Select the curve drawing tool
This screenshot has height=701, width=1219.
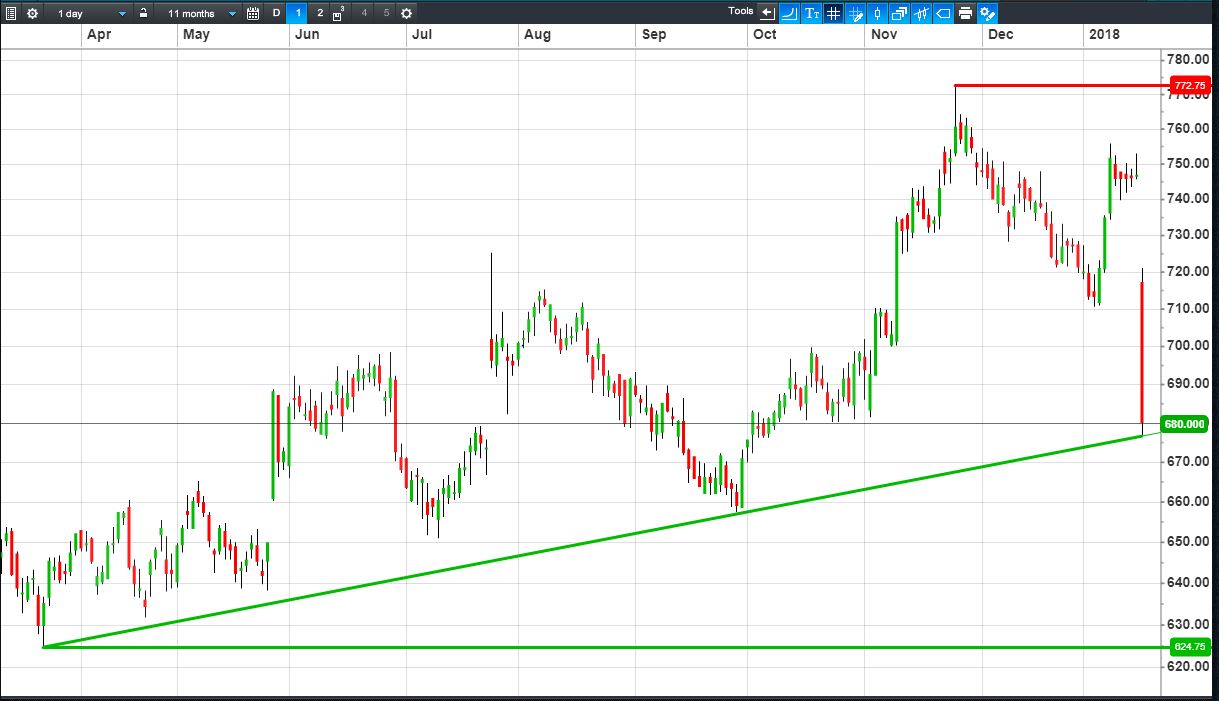click(x=789, y=13)
